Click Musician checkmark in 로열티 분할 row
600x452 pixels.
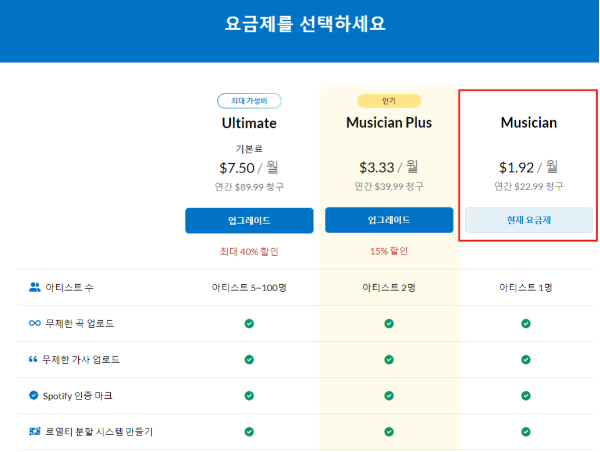pyautogui.click(x=526, y=432)
